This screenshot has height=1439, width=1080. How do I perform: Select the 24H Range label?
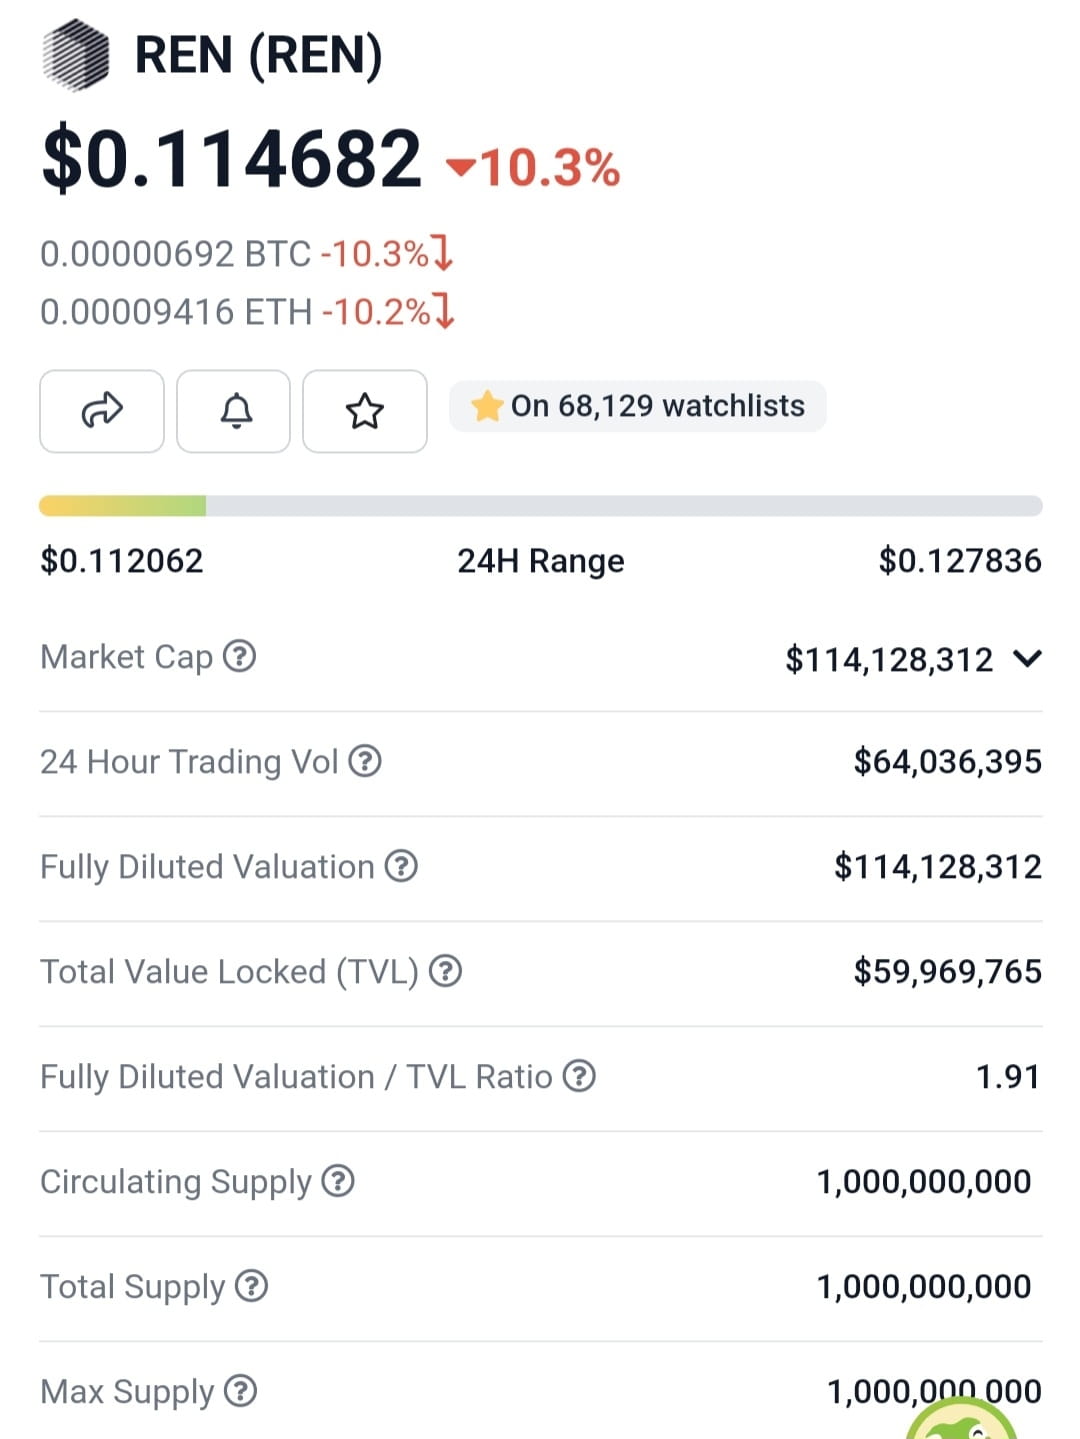click(x=540, y=560)
